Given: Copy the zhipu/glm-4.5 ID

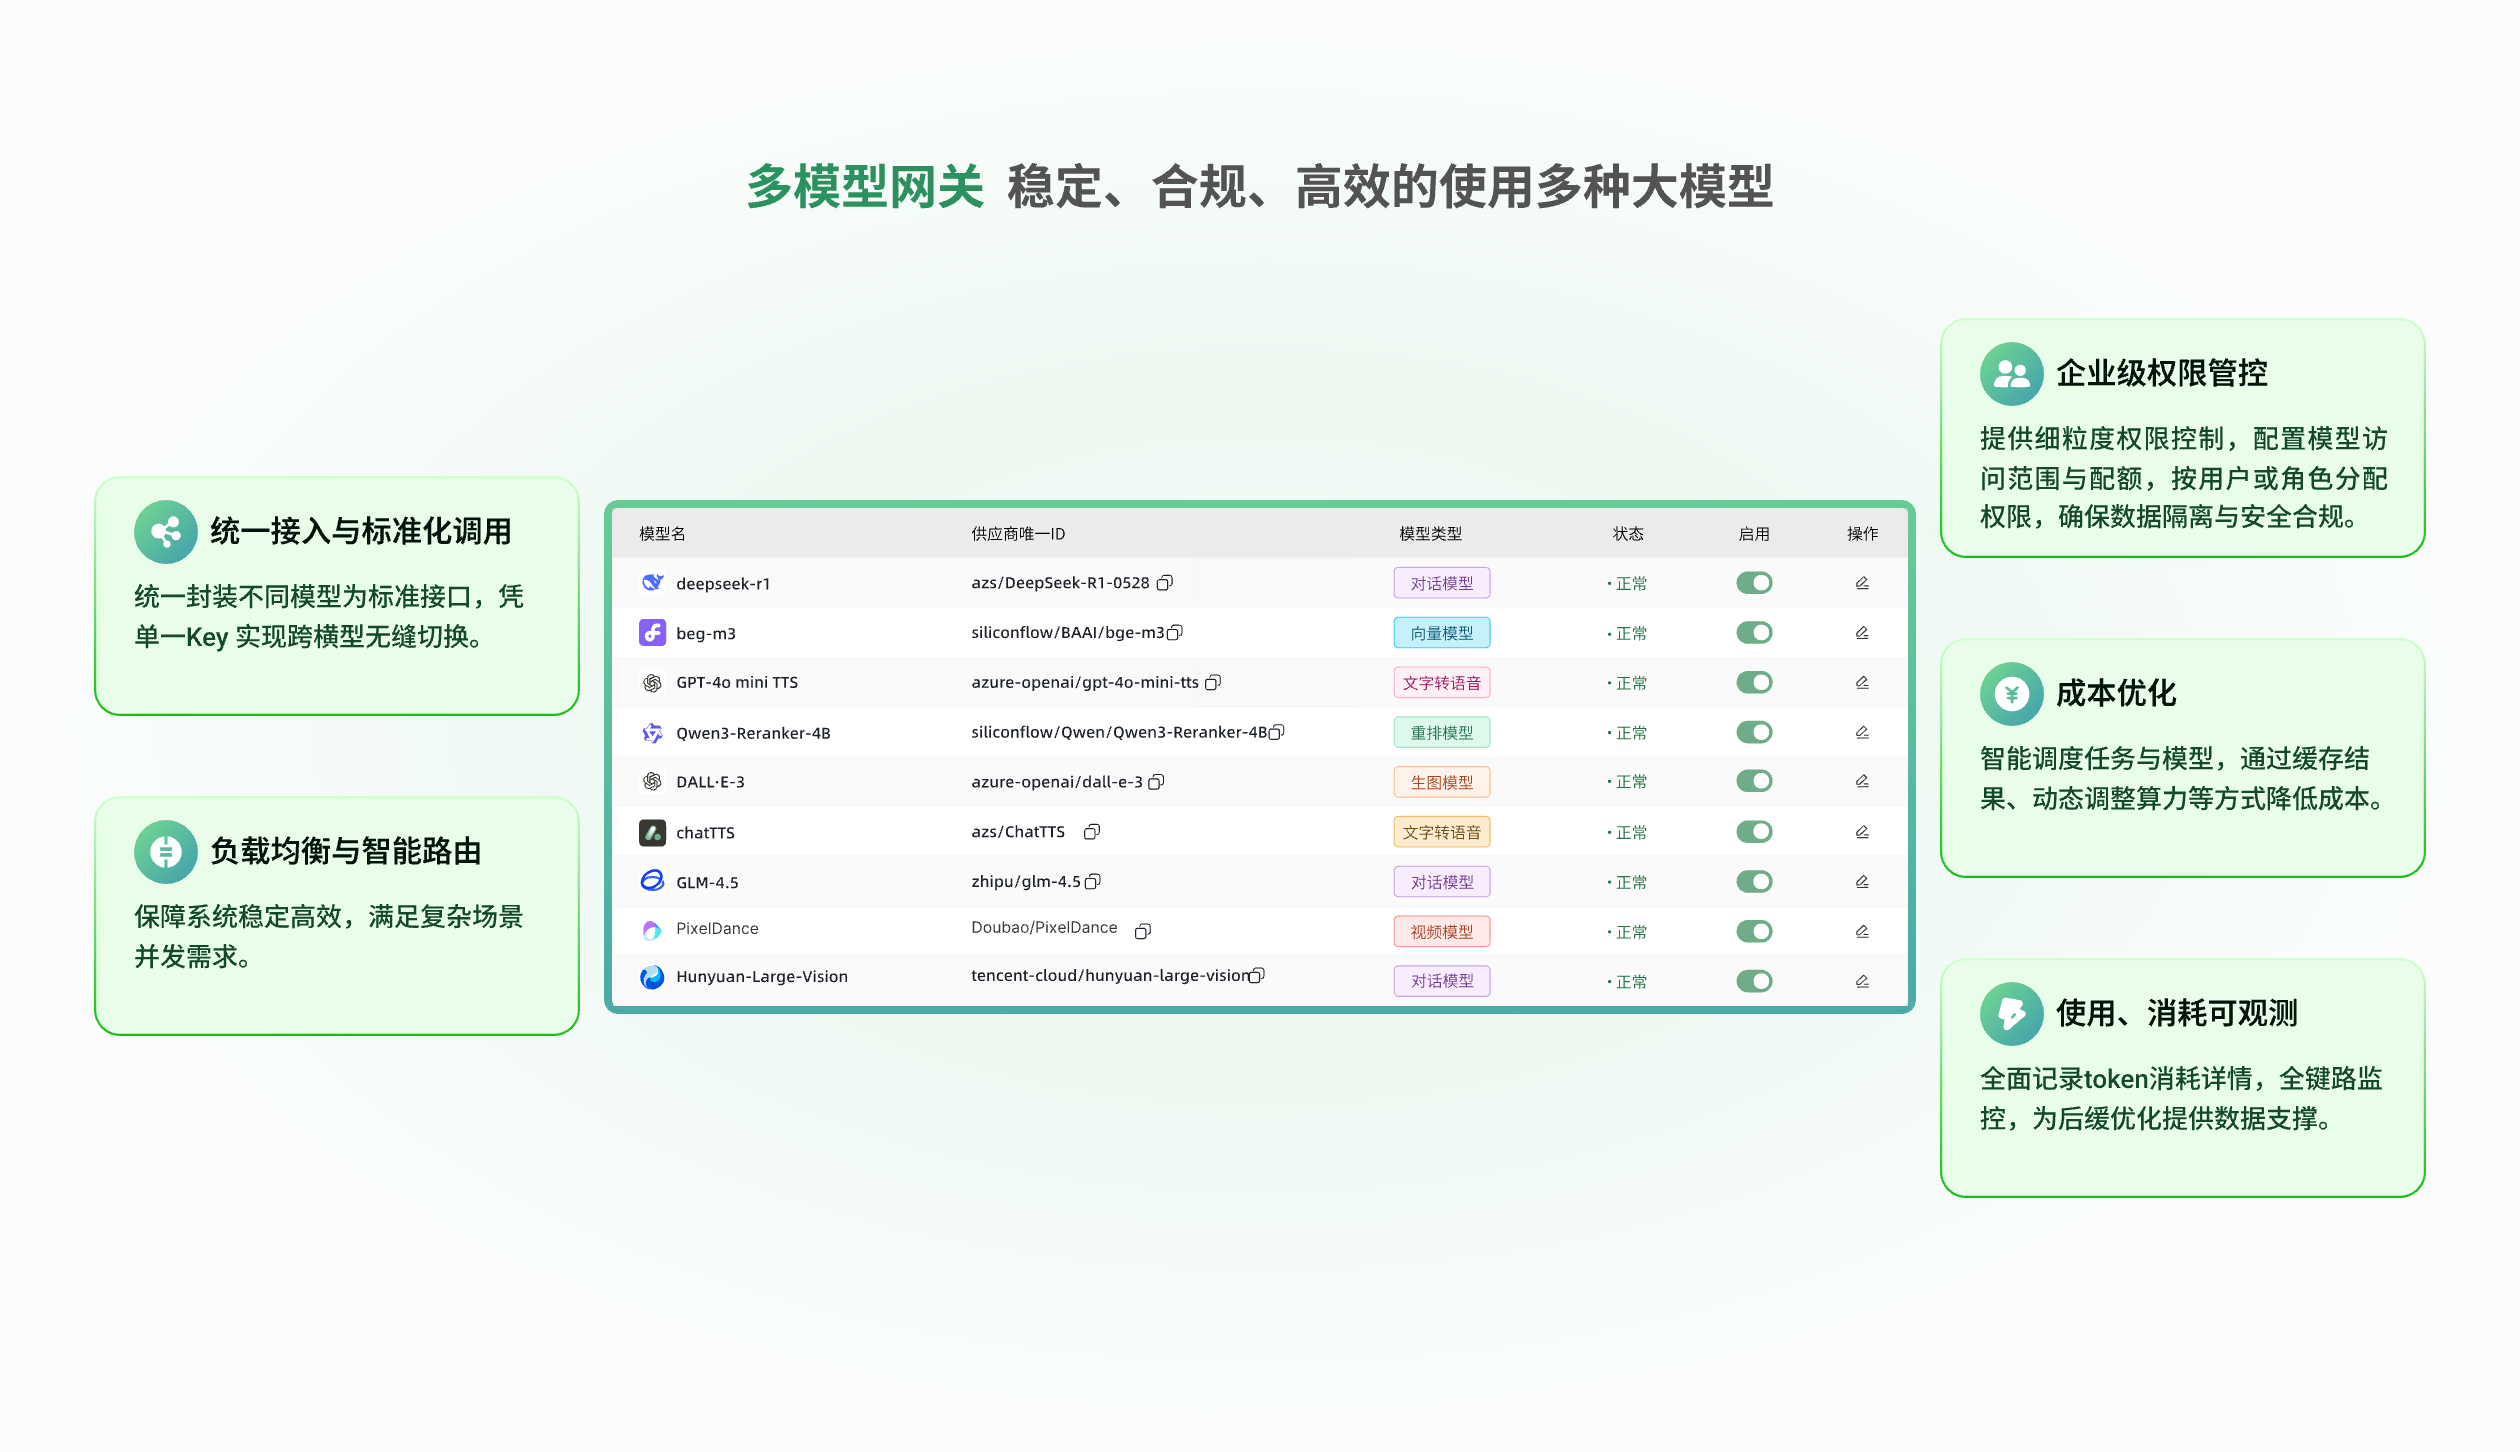Looking at the screenshot, I should tap(1093, 881).
